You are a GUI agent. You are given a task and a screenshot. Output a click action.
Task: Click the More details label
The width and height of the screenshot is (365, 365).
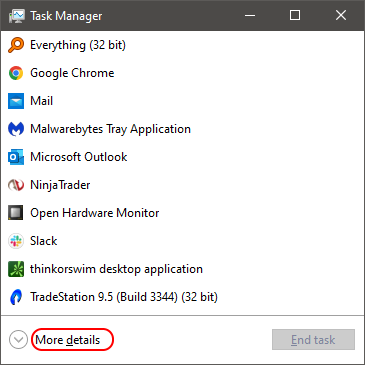68,340
